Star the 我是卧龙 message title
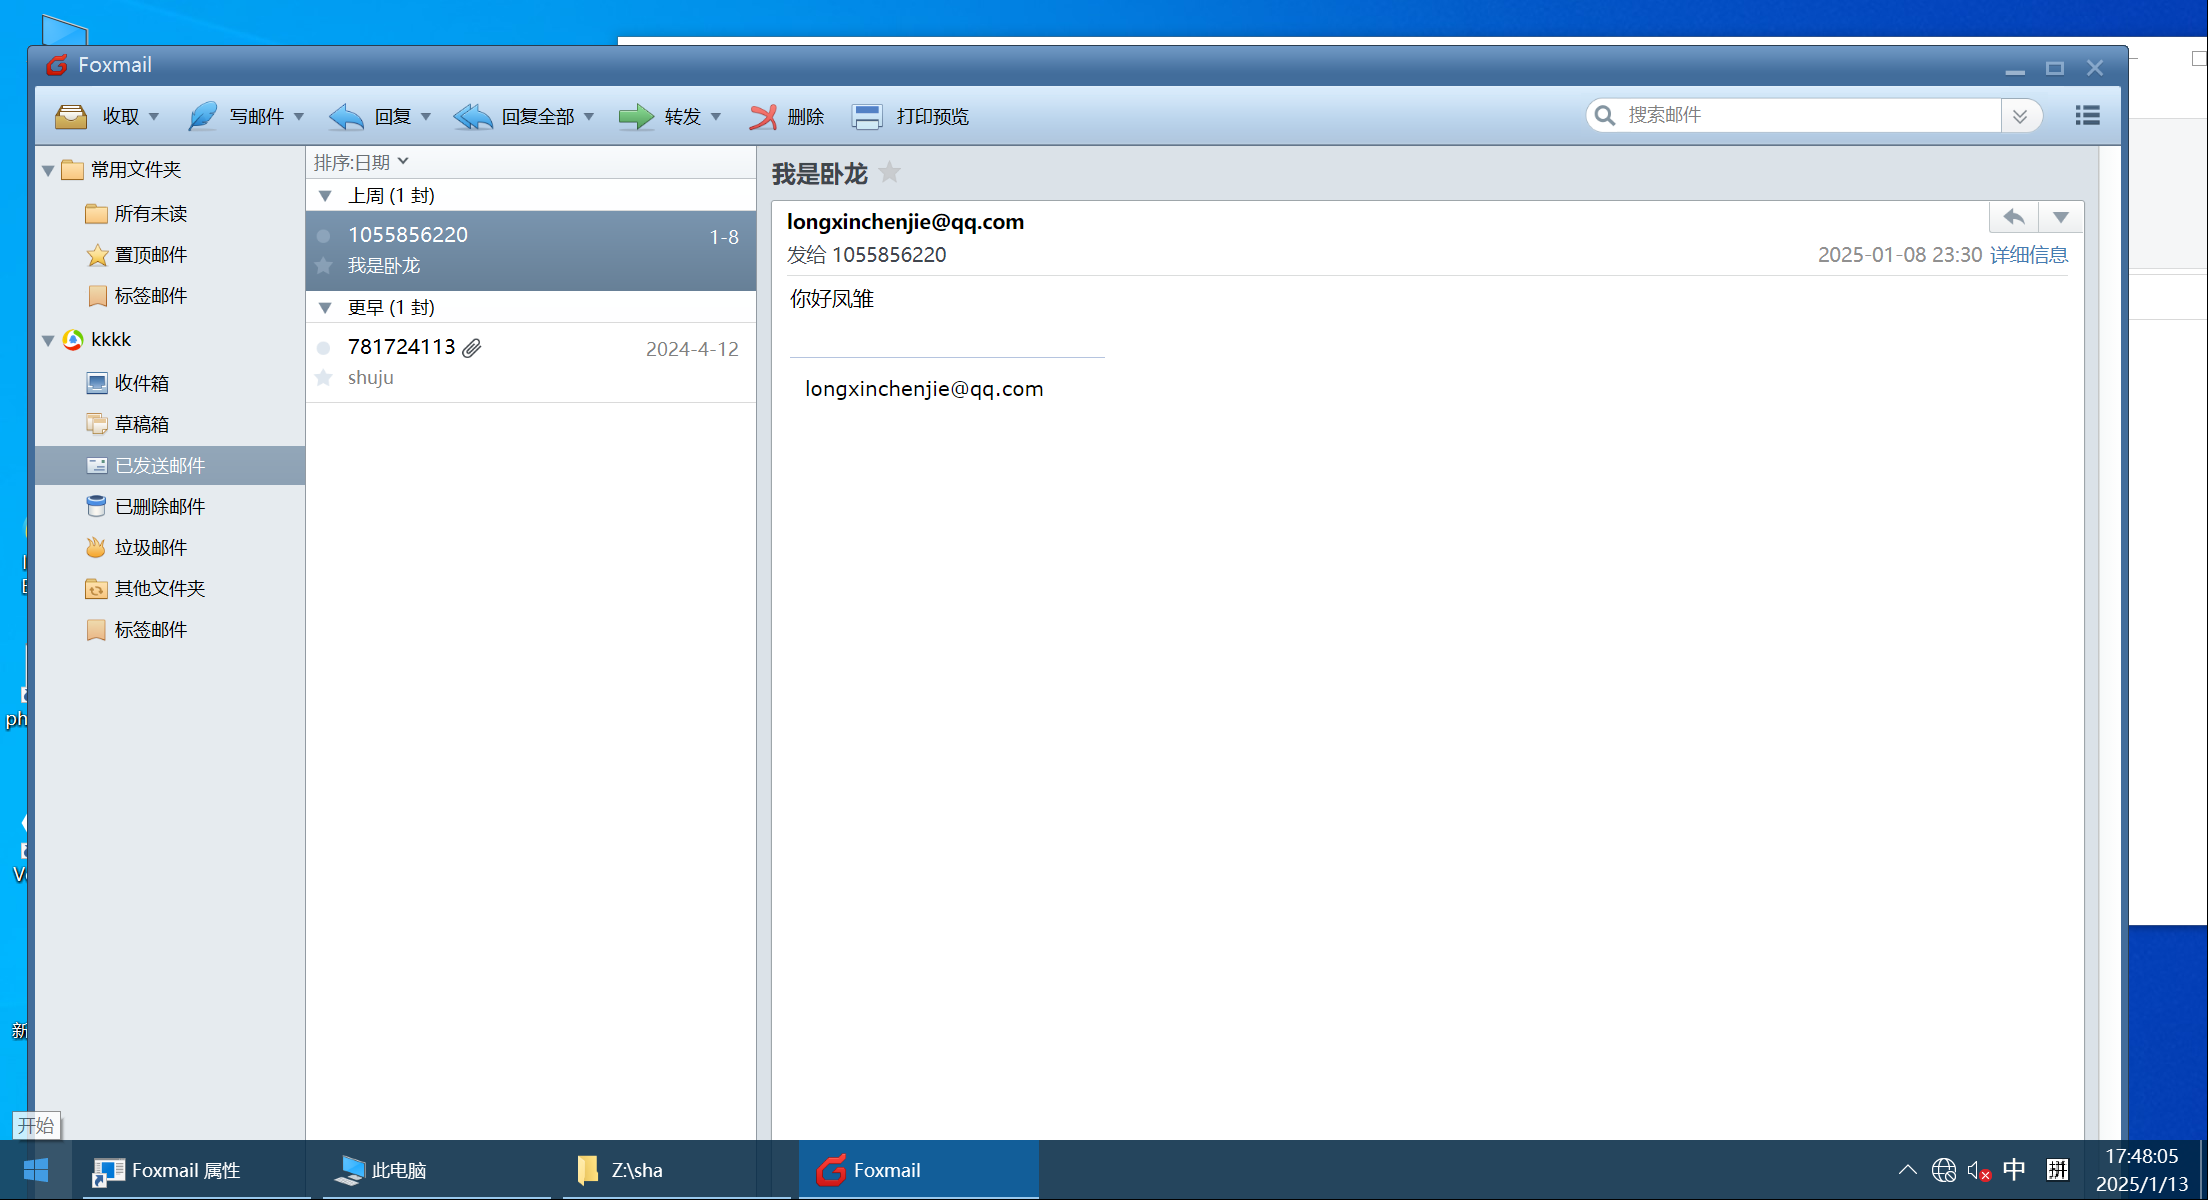Image resolution: width=2208 pixels, height=1200 pixels. point(889,173)
